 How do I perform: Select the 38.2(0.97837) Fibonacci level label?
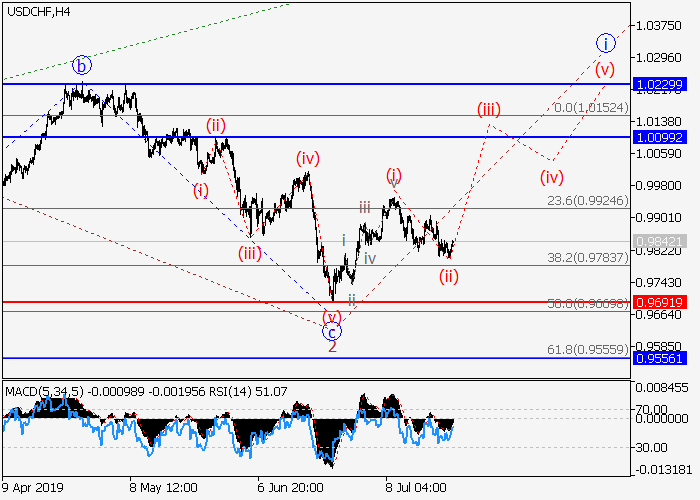pyautogui.click(x=587, y=257)
